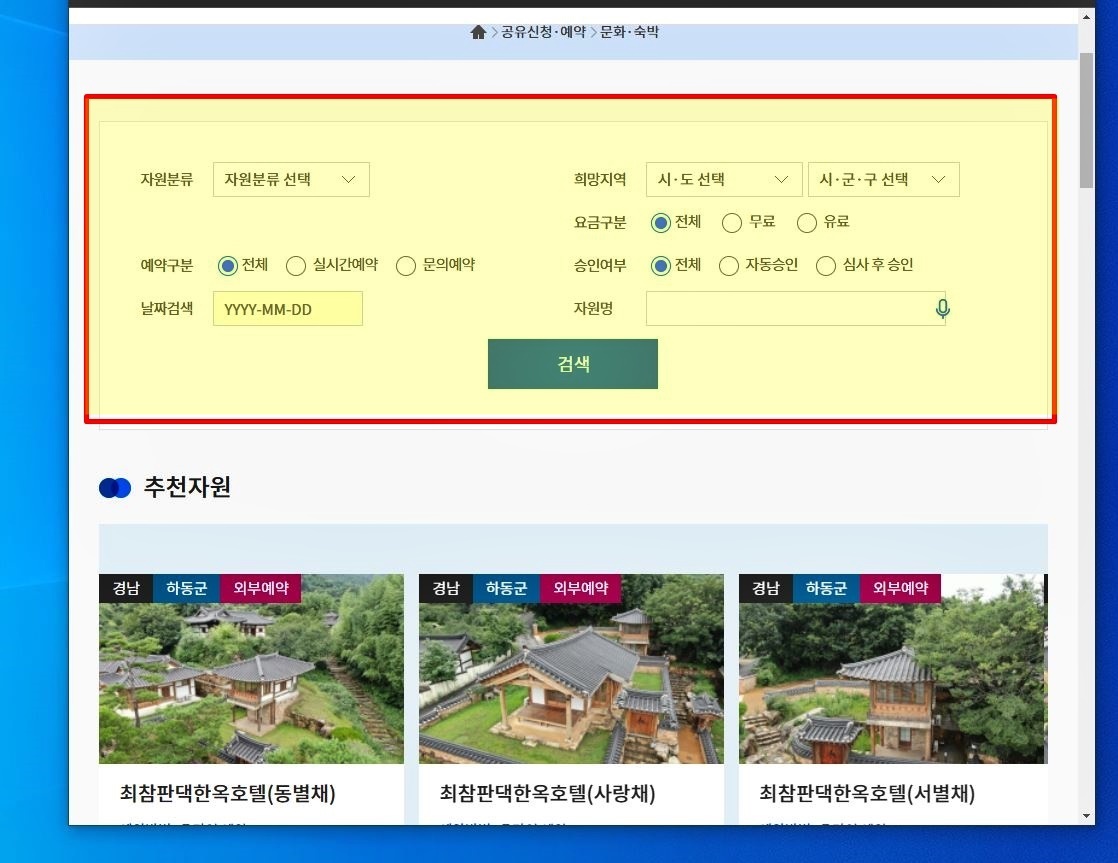1118x863 pixels.
Task: Choose 실시간예약 reservation type
Action: pyautogui.click(x=296, y=265)
